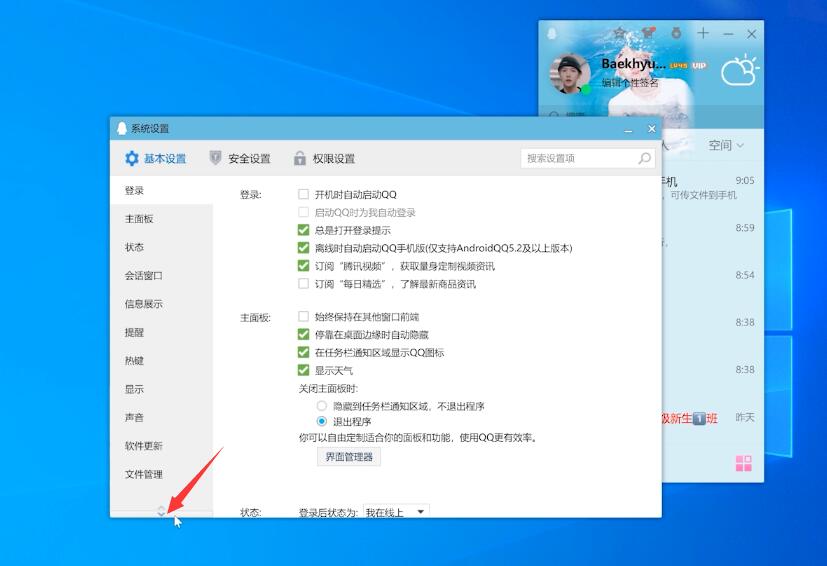Viewport: 827px width, 566px height.
Task: Open the conversation timestamped 8:59
Action: click(x=713, y=235)
